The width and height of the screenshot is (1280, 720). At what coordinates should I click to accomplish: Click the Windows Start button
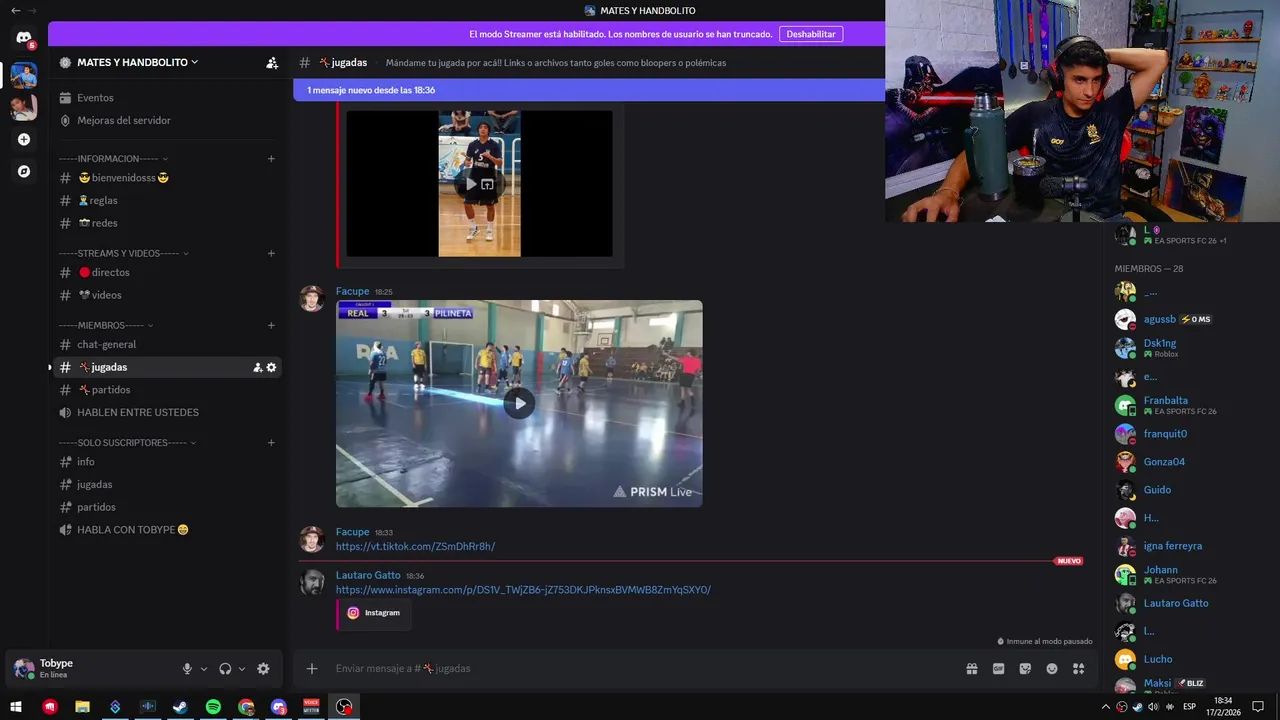16,707
